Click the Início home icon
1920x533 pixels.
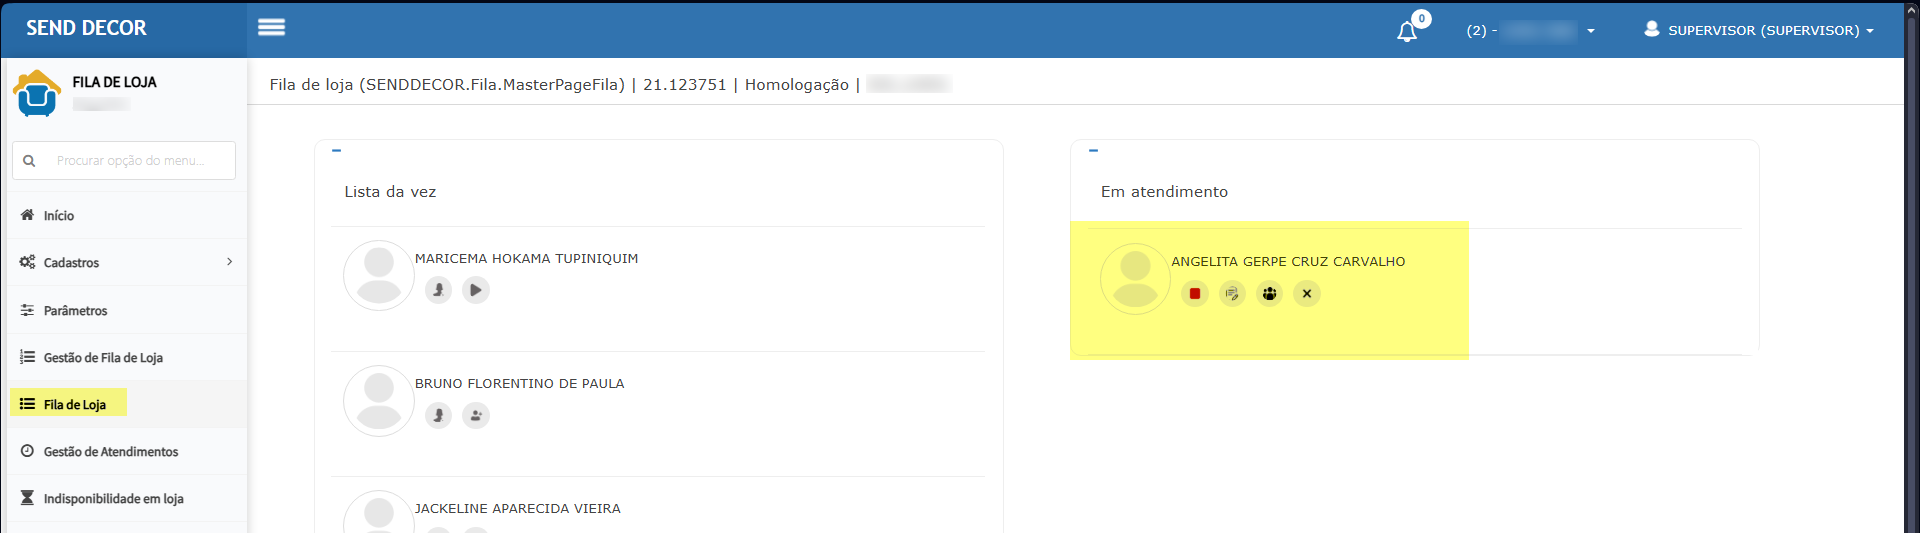point(27,215)
